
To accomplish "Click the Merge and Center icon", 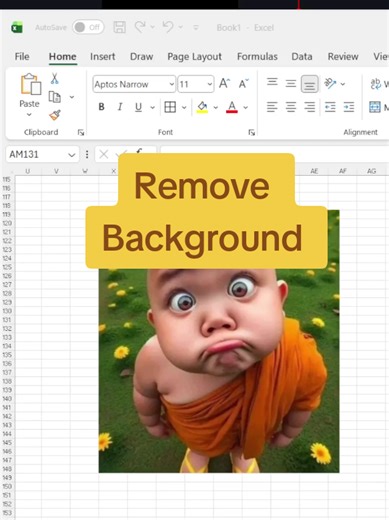I will [x=375, y=107].
